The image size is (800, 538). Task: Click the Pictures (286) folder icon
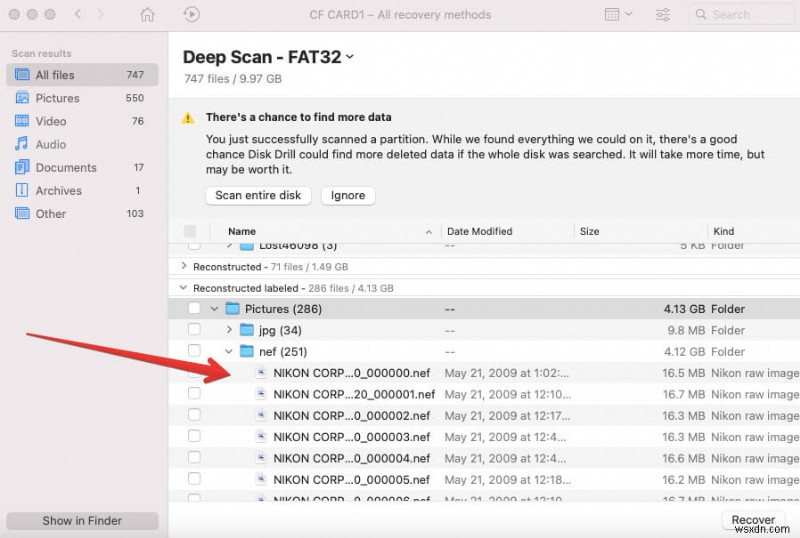233,308
